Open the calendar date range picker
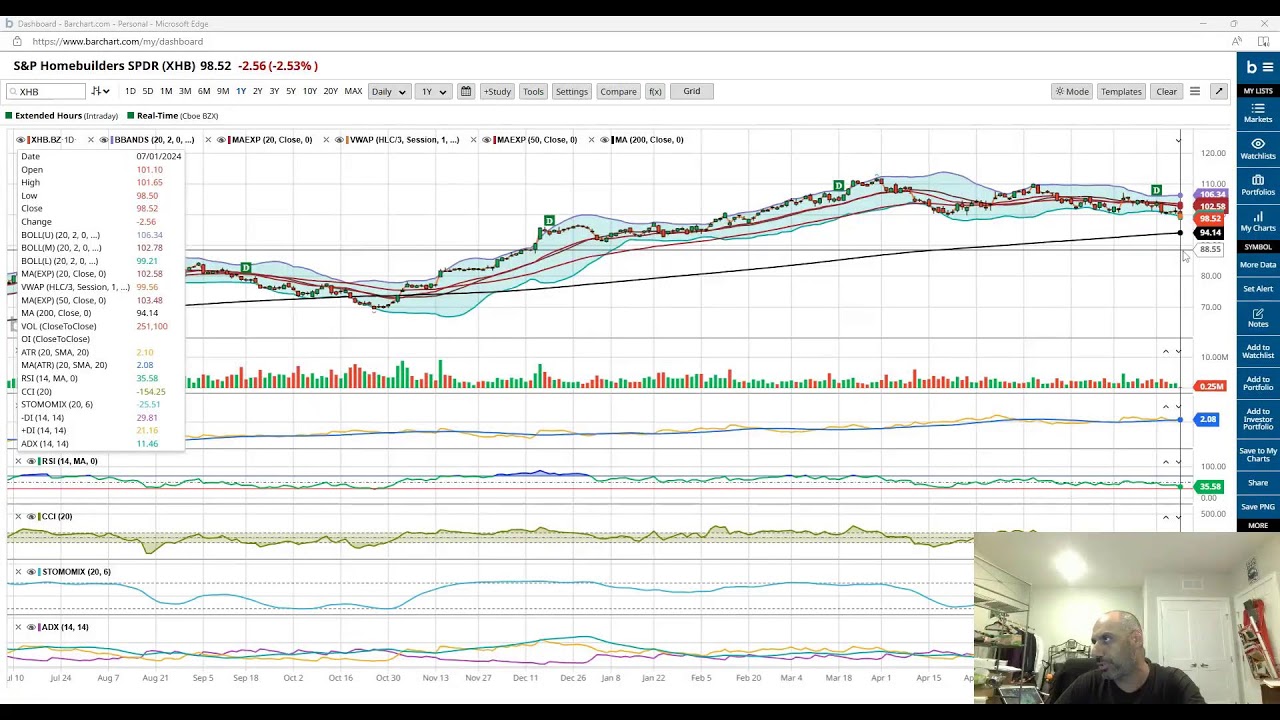 [465, 91]
